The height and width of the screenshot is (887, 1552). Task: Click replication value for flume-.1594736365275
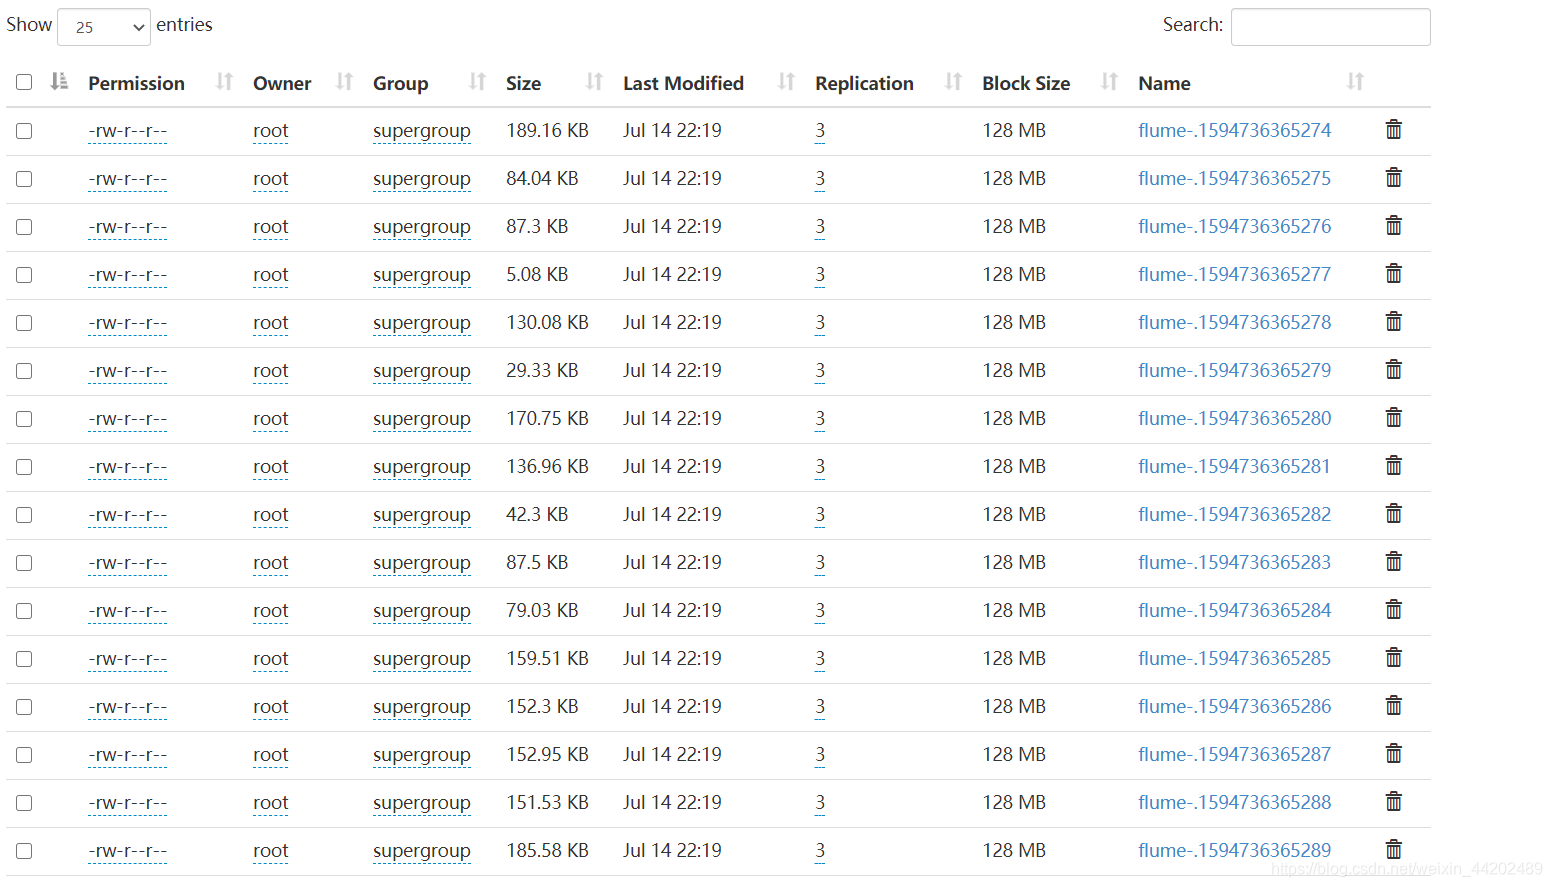(x=820, y=178)
